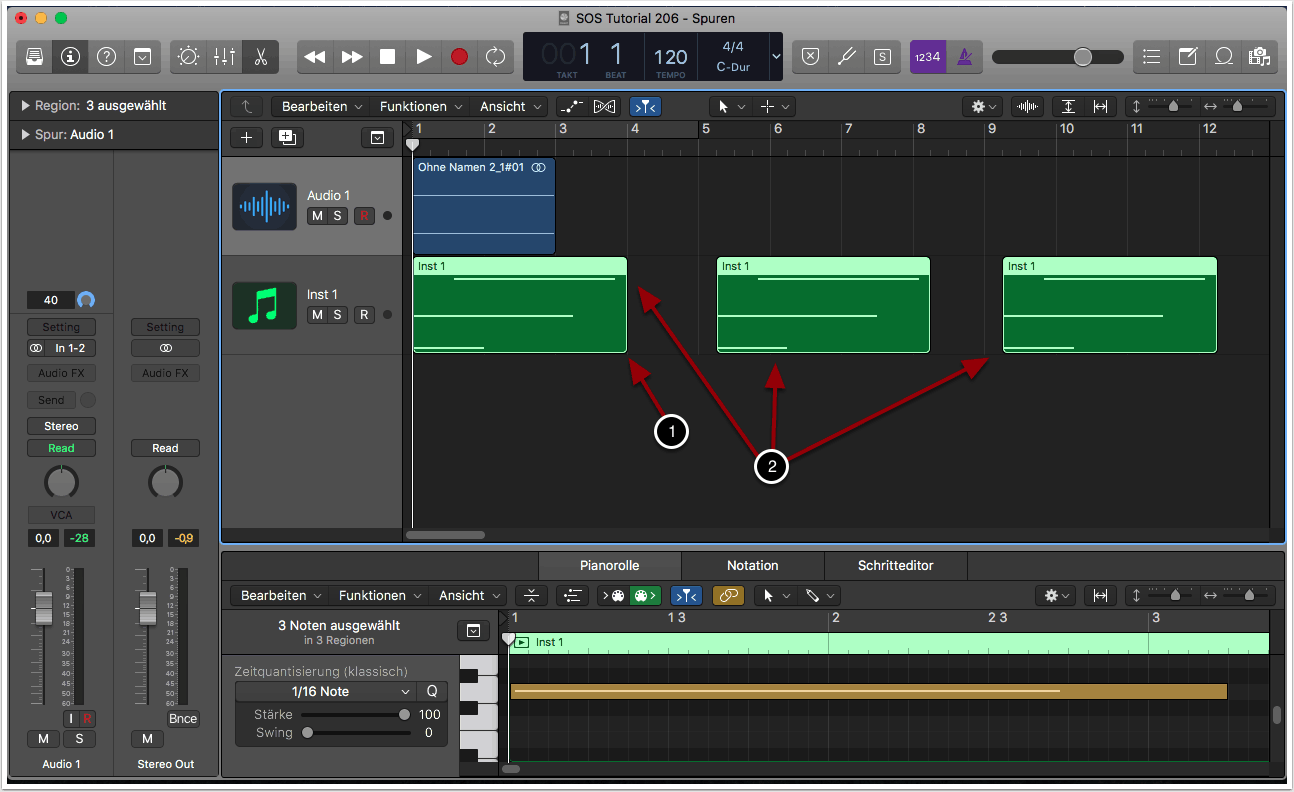The width and height of the screenshot is (1294, 792).
Task: Add new track with plus button
Action: click(247, 138)
